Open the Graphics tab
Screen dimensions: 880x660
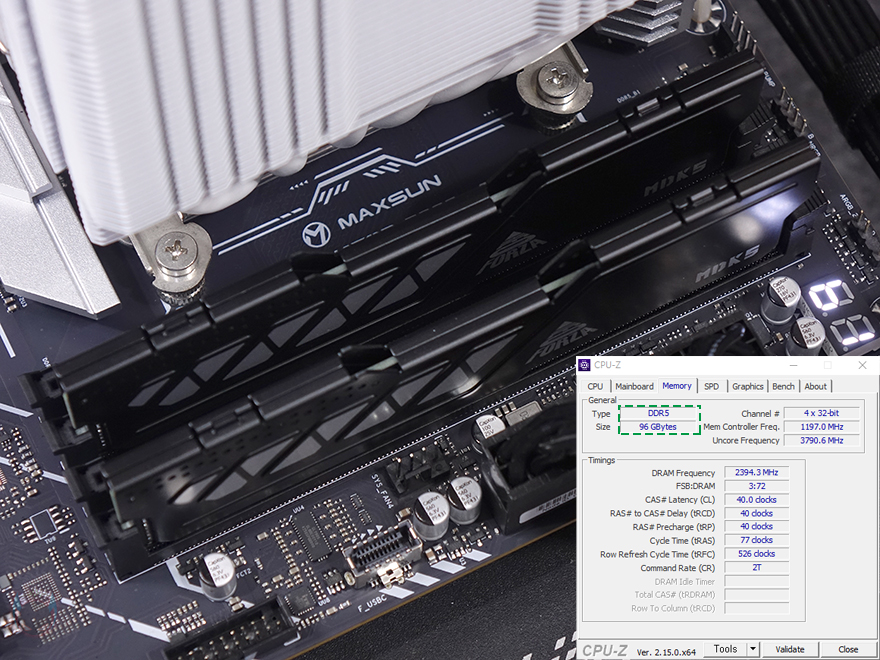(748, 386)
